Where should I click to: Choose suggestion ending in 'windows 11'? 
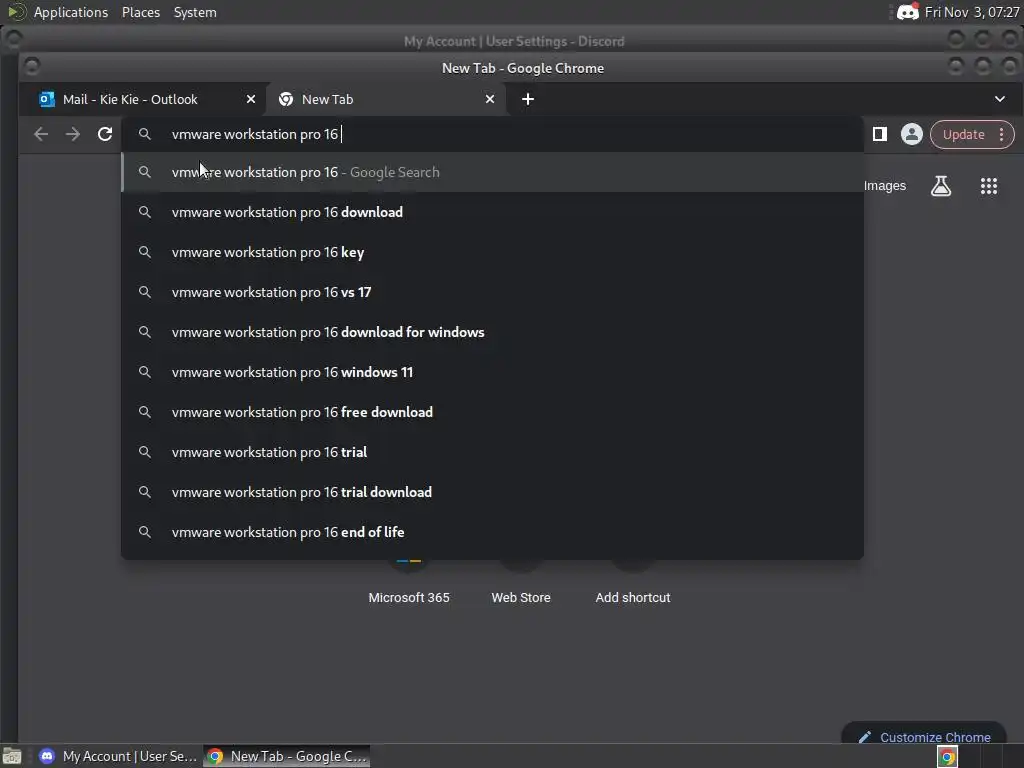click(492, 372)
